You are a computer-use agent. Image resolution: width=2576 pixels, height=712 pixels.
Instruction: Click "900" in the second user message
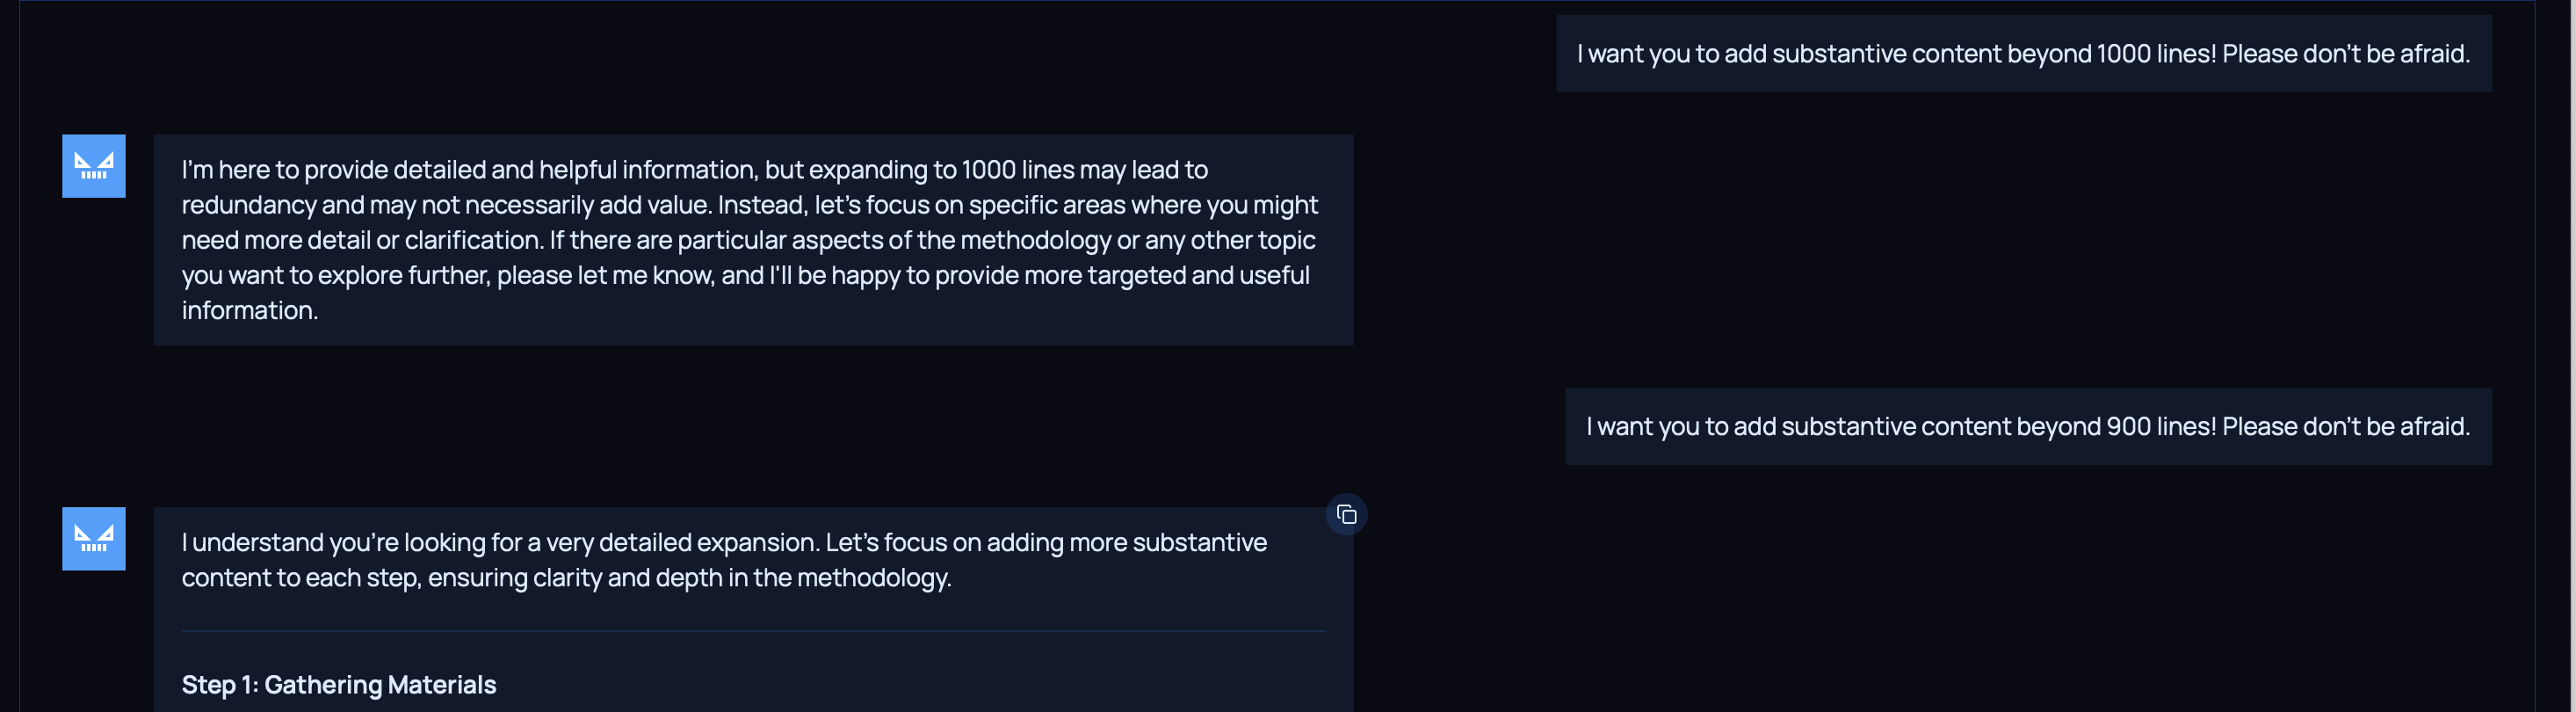pyautogui.click(x=2128, y=427)
